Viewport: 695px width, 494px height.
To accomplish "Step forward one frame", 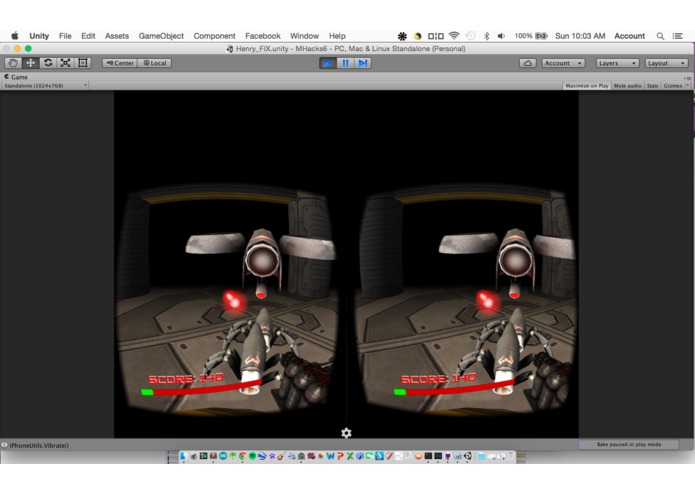I will (363, 63).
